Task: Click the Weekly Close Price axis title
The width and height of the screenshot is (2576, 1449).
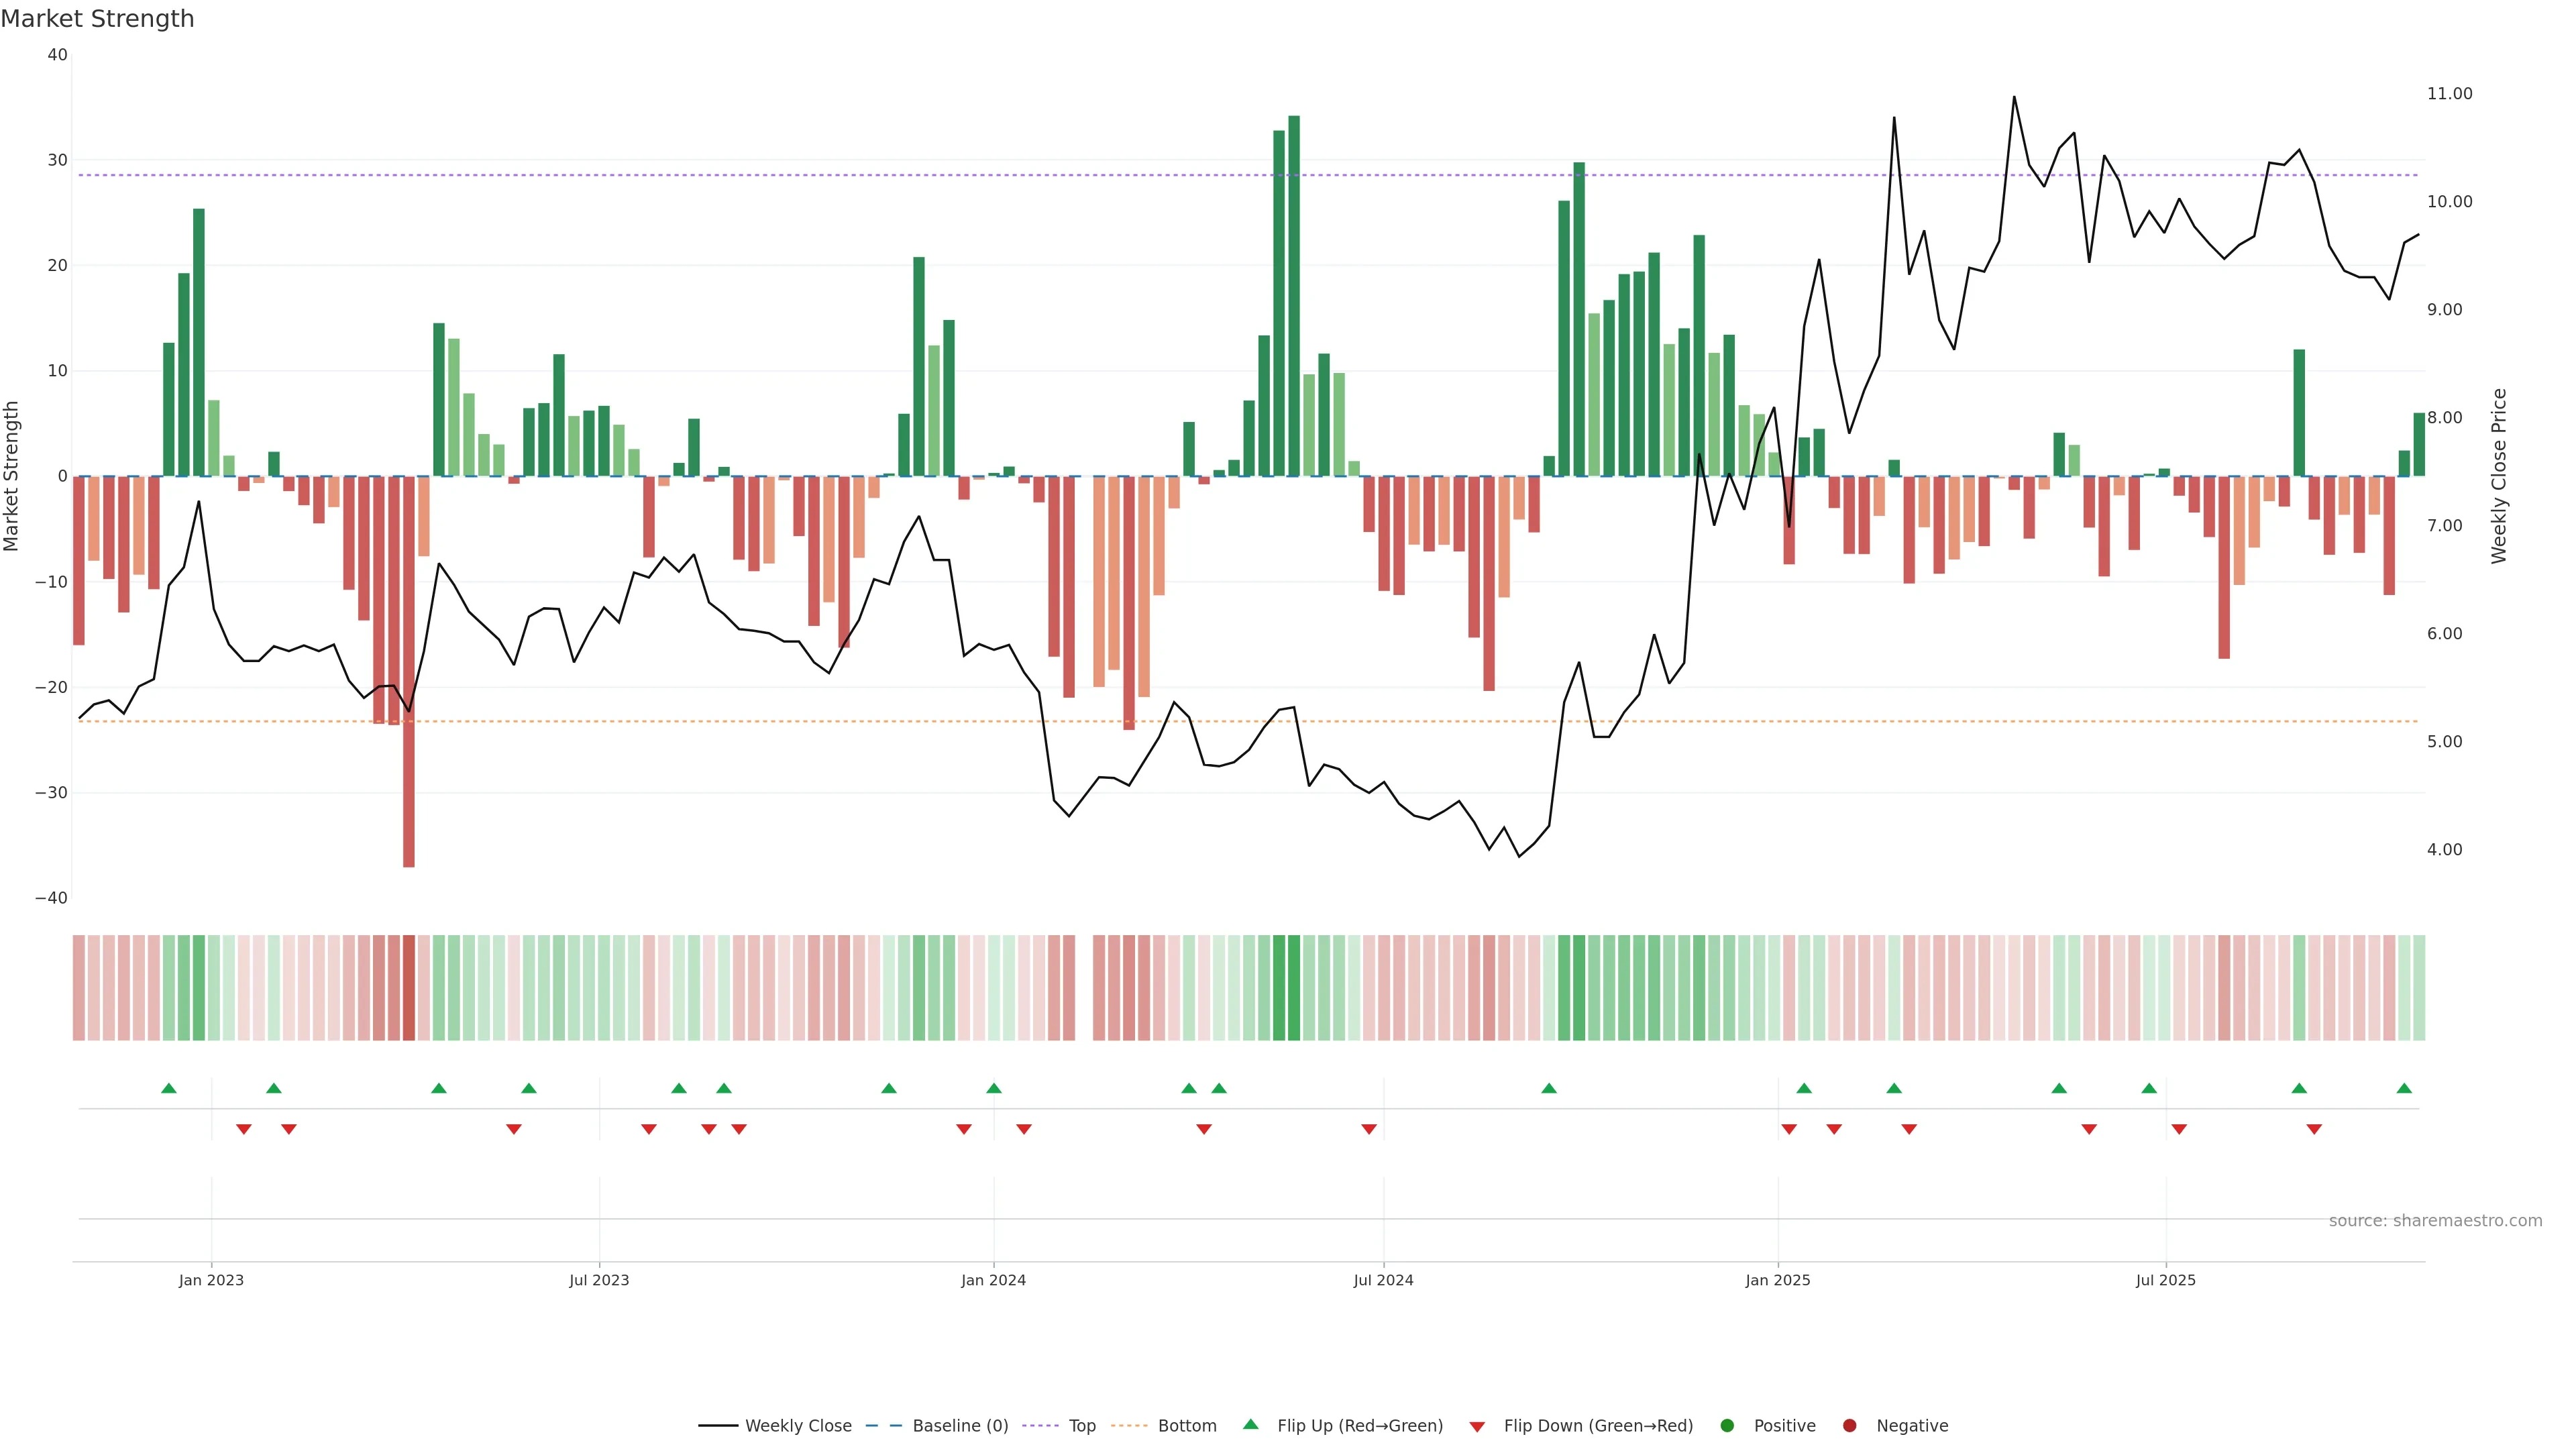Action: click(x=2499, y=476)
